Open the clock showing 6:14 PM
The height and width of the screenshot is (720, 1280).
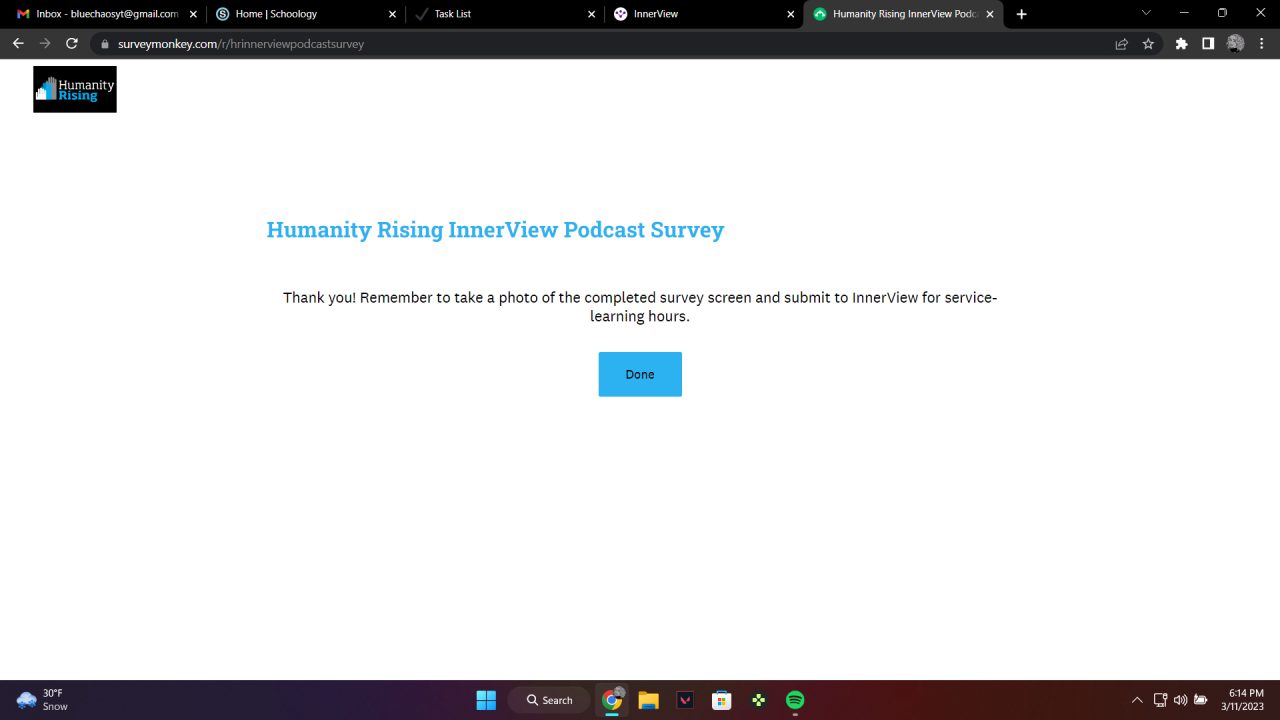tap(1244, 700)
